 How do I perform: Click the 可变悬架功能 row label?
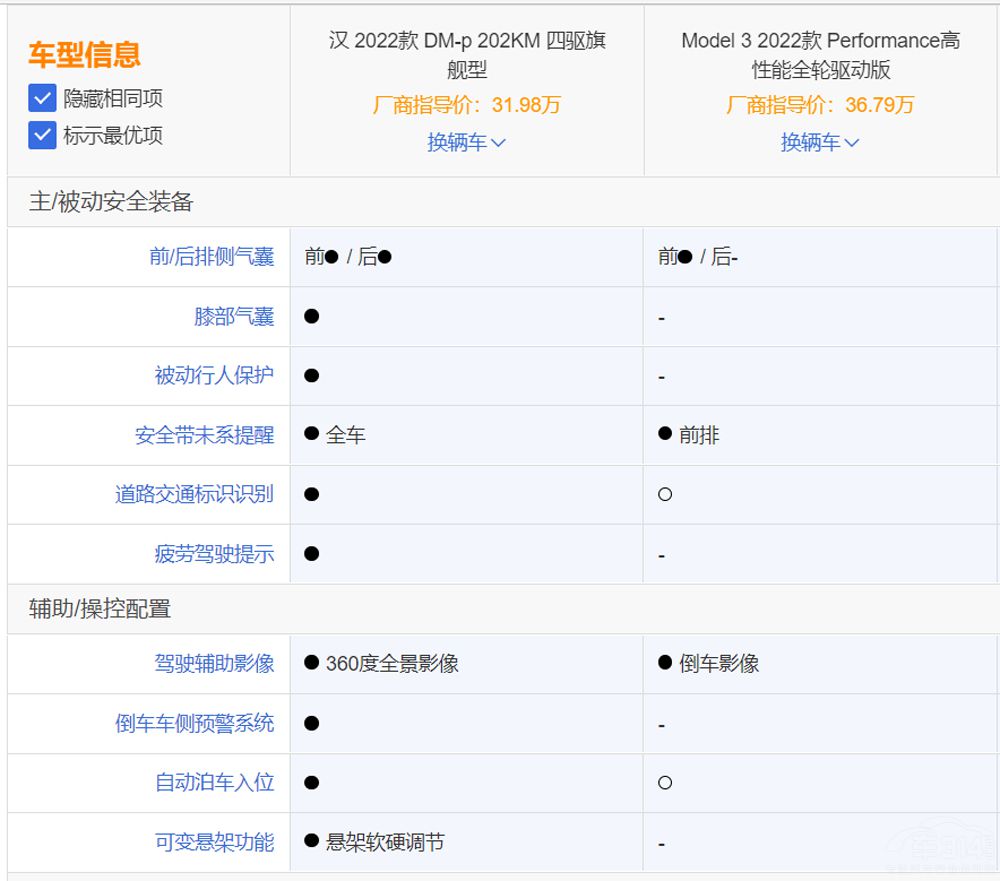(x=213, y=842)
